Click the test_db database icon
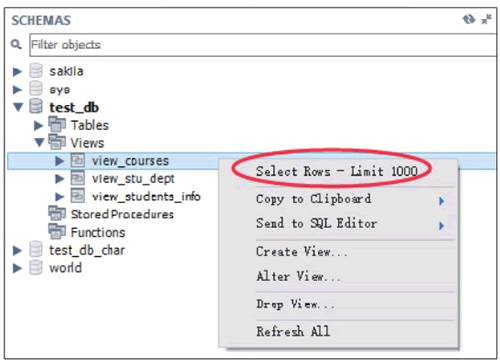 [x=36, y=106]
